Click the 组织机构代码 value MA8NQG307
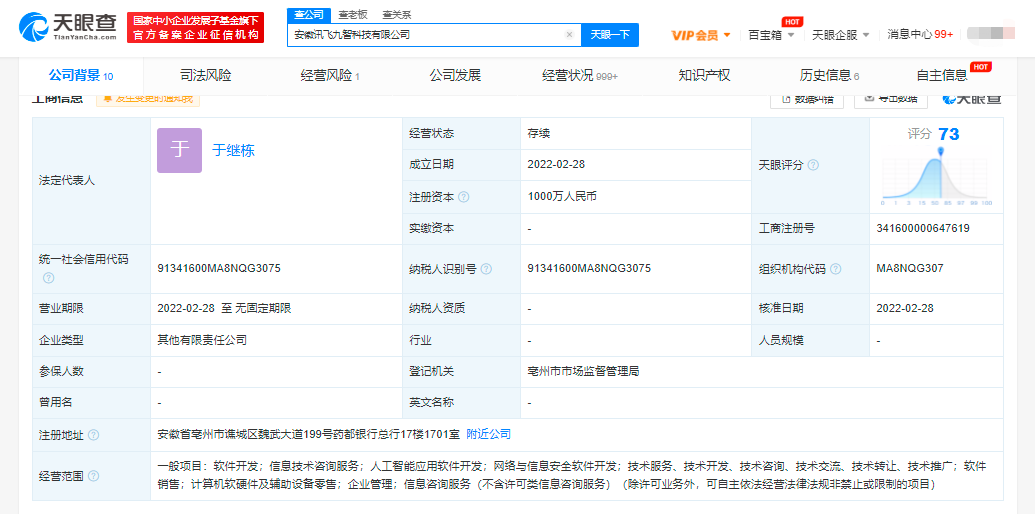1035x514 pixels. coord(910,269)
